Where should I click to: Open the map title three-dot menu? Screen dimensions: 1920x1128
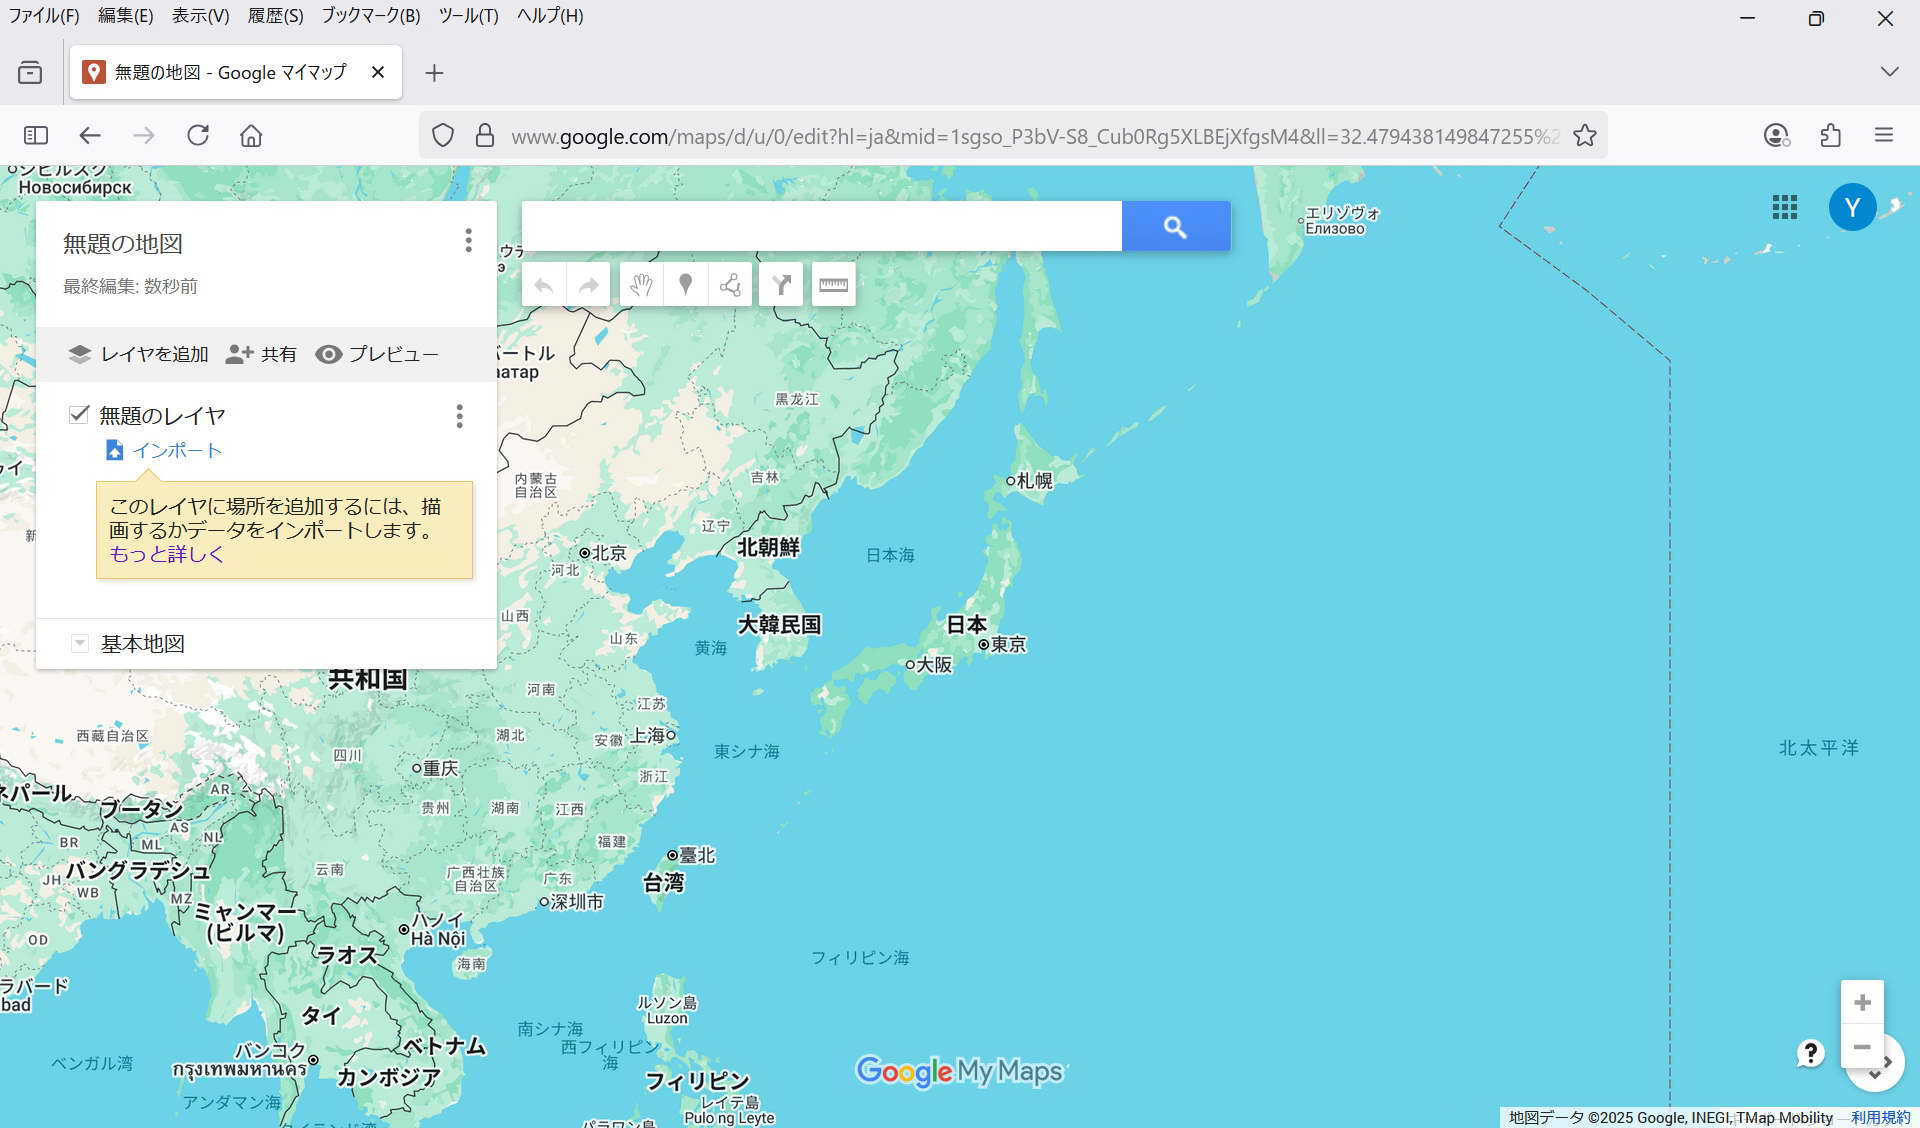pyautogui.click(x=468, y=240)
